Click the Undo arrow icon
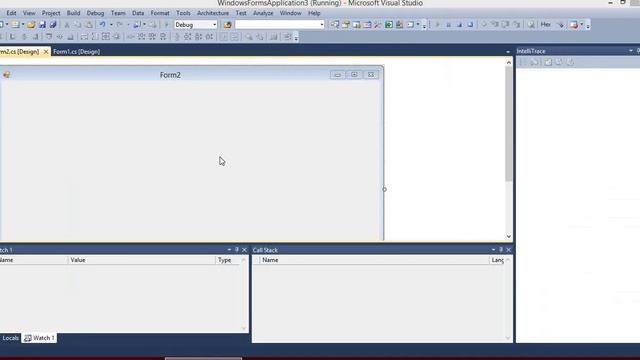Image resolution: width=640 pixels, height=360 pixels. coord(102,25)
